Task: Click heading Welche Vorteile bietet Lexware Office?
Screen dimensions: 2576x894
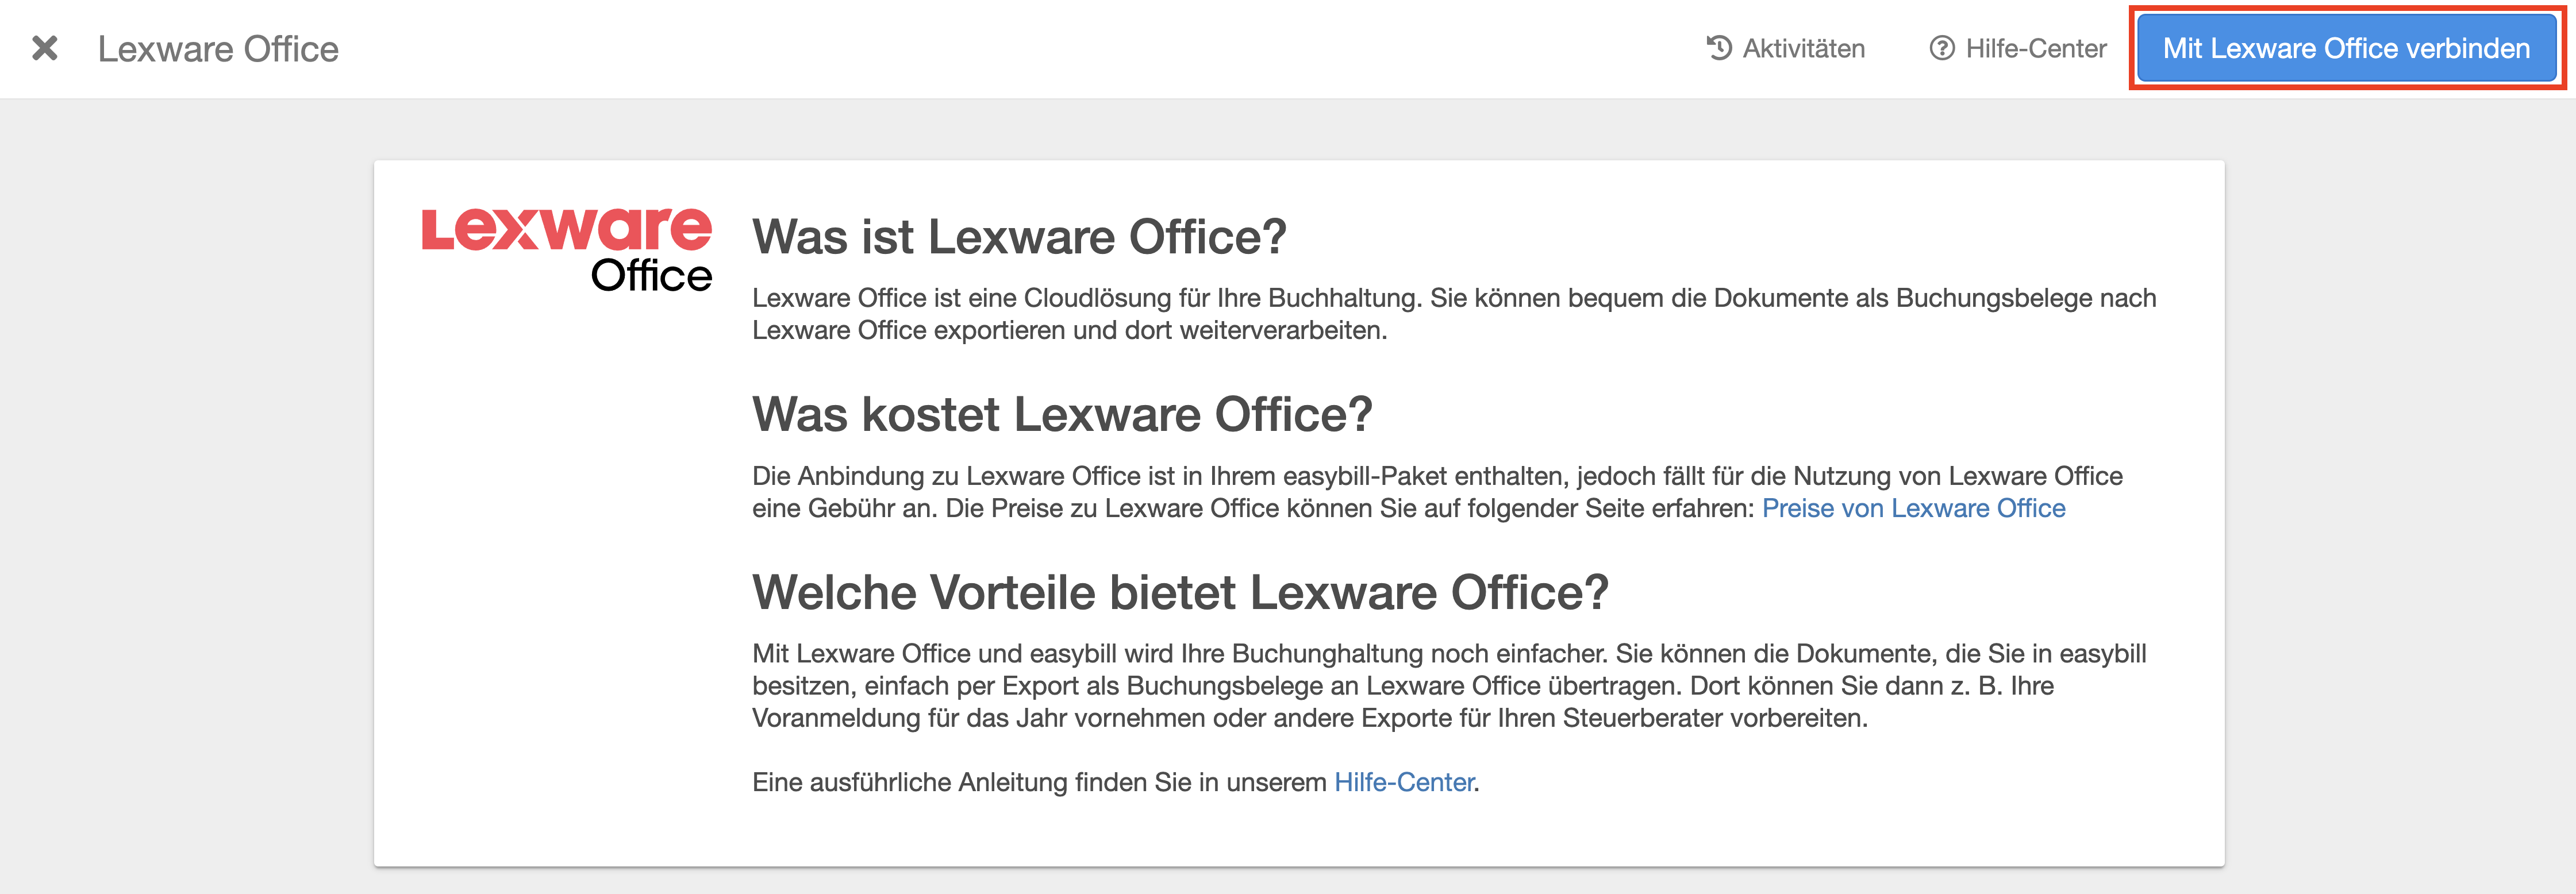Action: (x=1179, y=592)
